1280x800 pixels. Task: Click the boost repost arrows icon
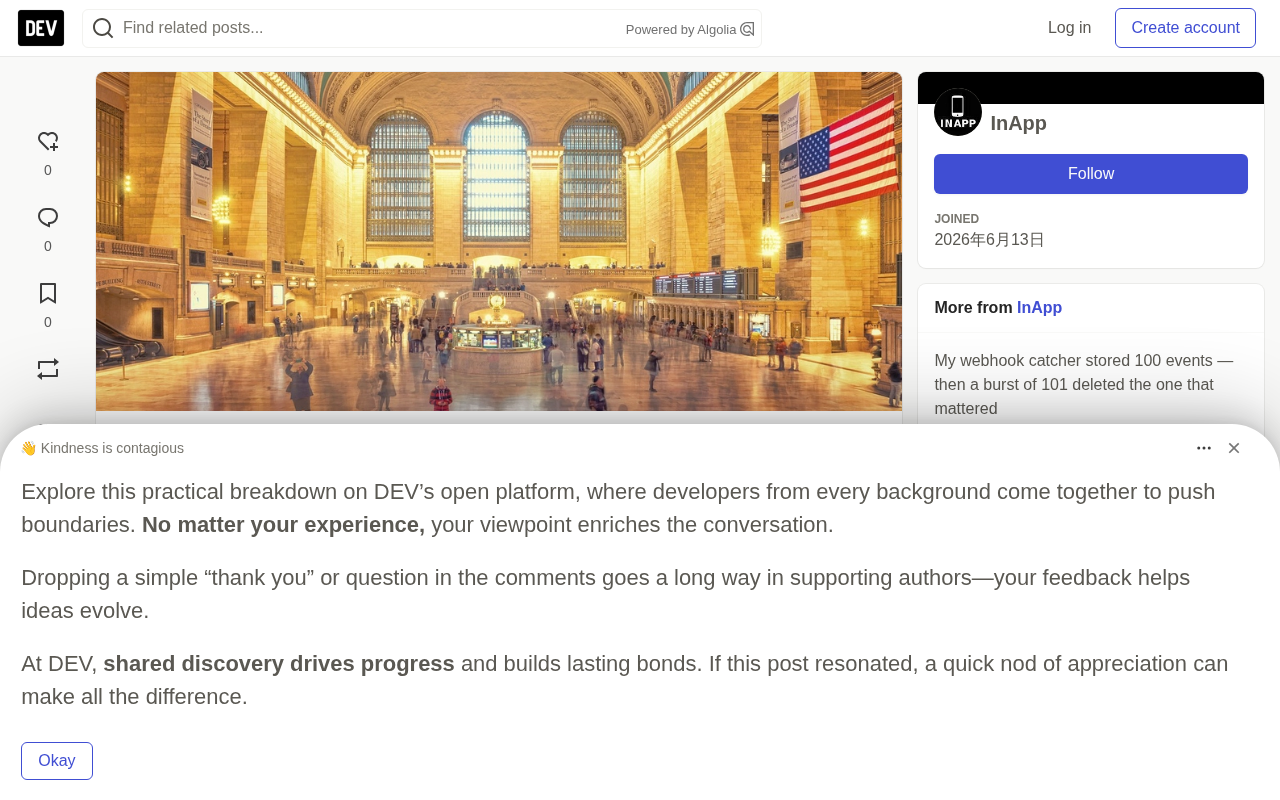coord(48,370)
